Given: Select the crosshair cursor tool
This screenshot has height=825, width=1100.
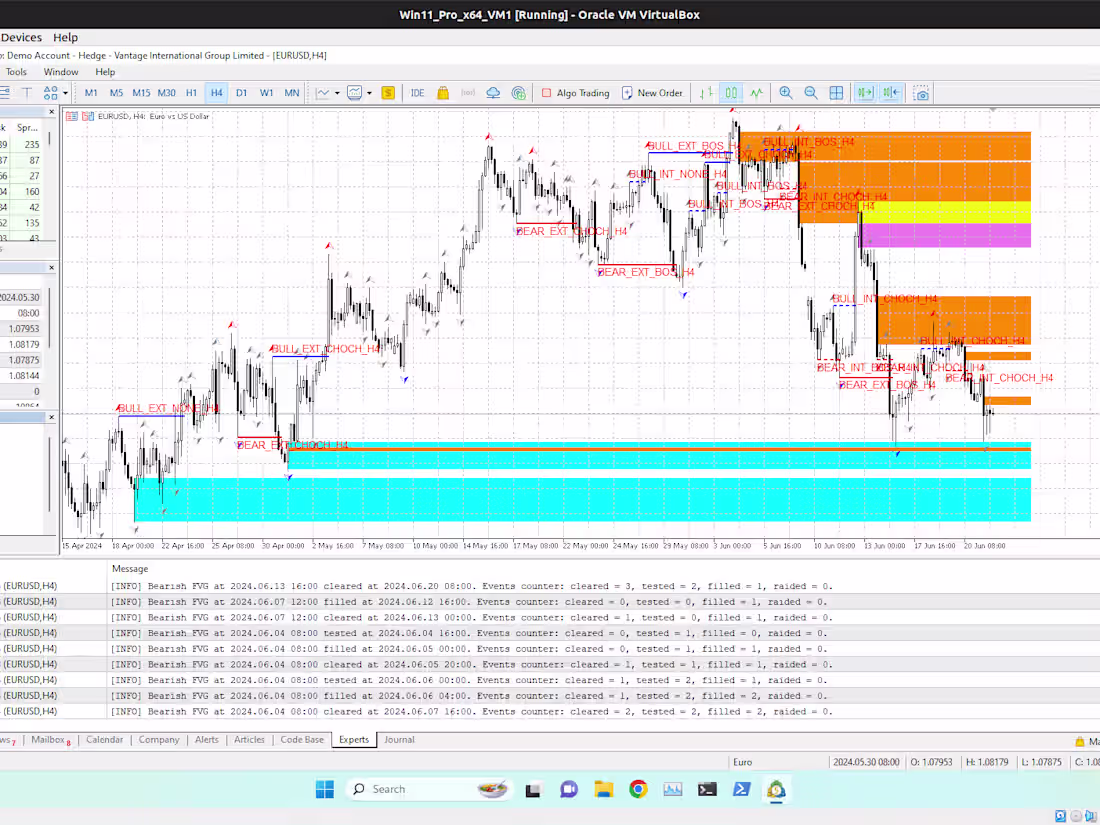Looking at the screenshot, I should coord(7,92).
